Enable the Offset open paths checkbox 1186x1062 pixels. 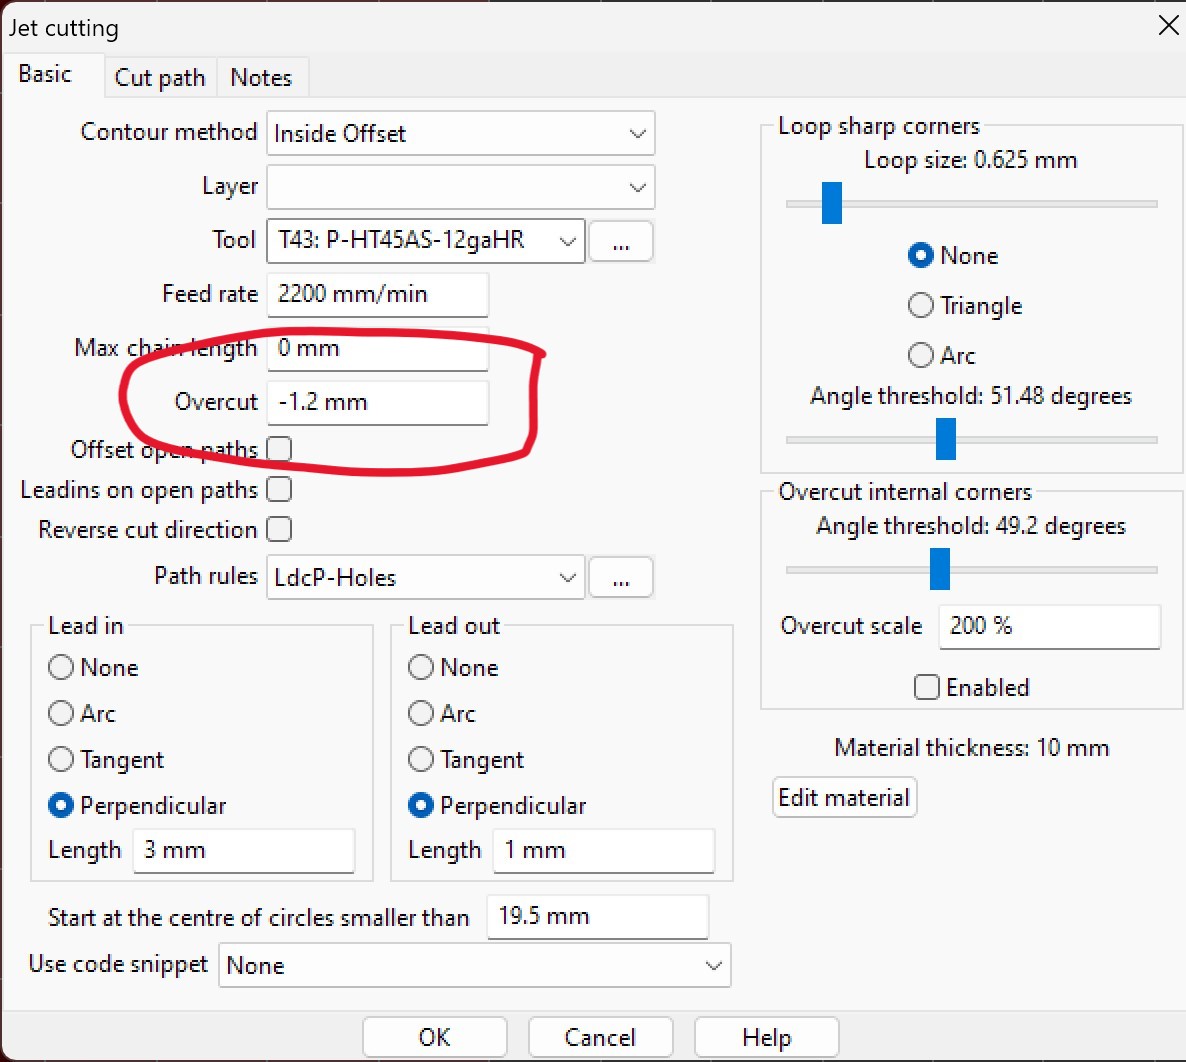pyautogui.click(x=280, y=449)
